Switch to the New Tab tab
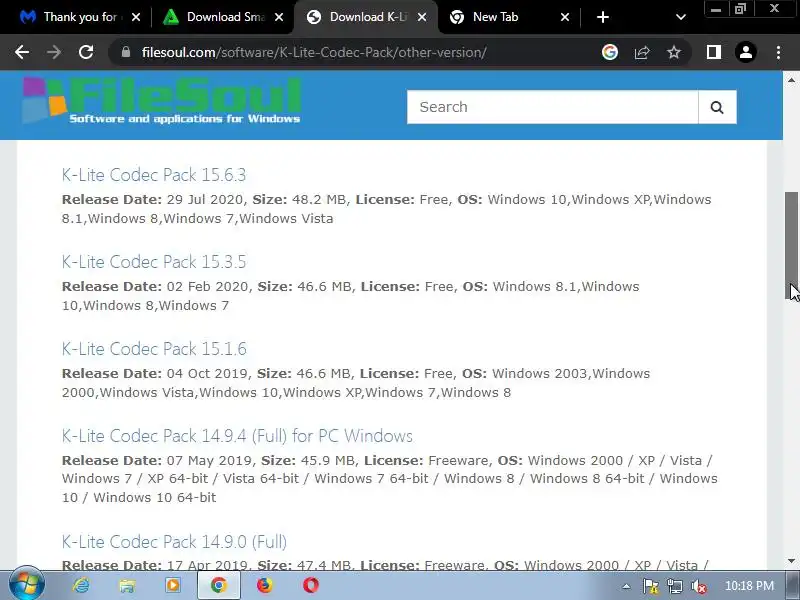 pyautogui.click(x=509, y=17)
